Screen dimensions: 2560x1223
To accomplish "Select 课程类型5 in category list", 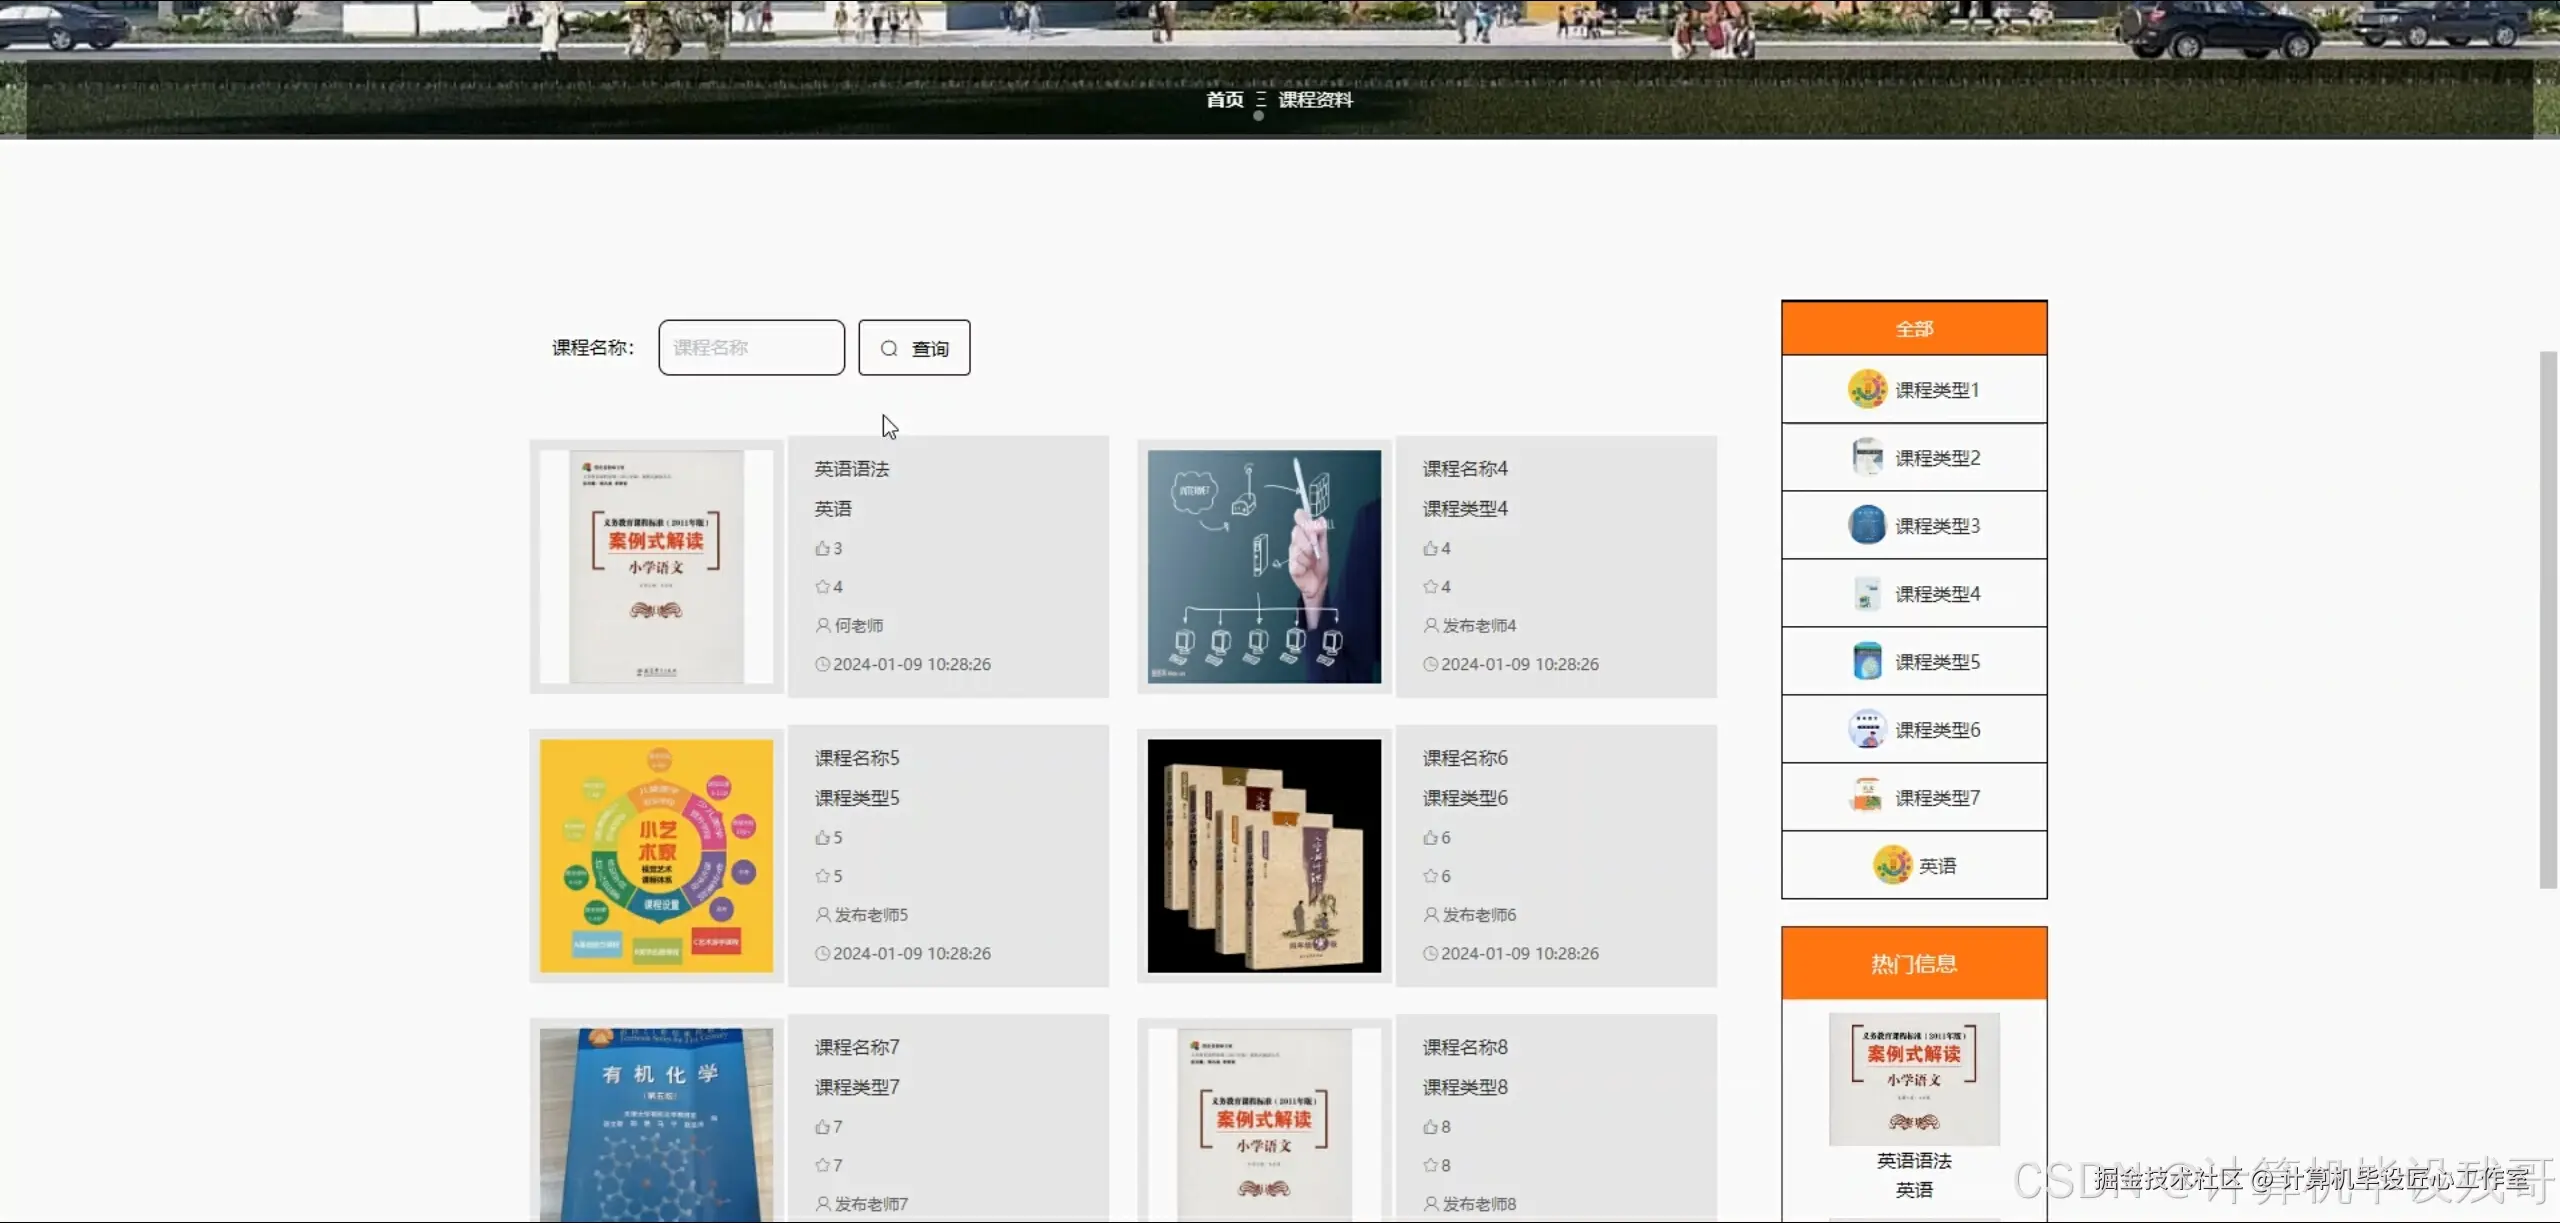I will click(x=1936, y=662).
